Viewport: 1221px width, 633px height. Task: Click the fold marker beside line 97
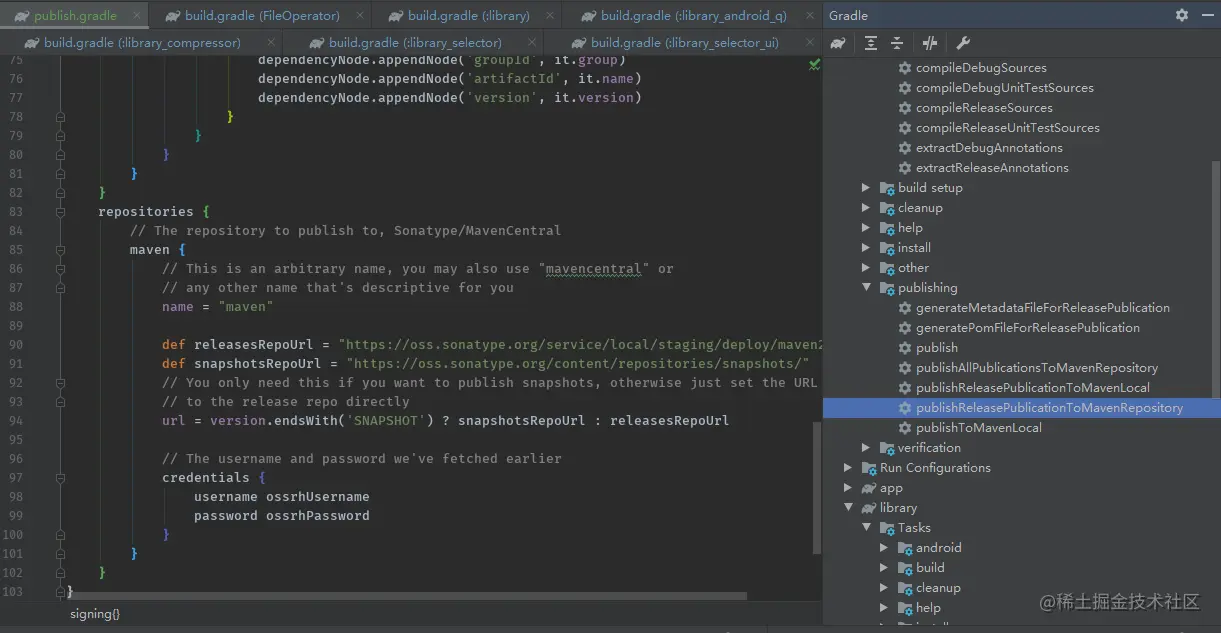60,478
